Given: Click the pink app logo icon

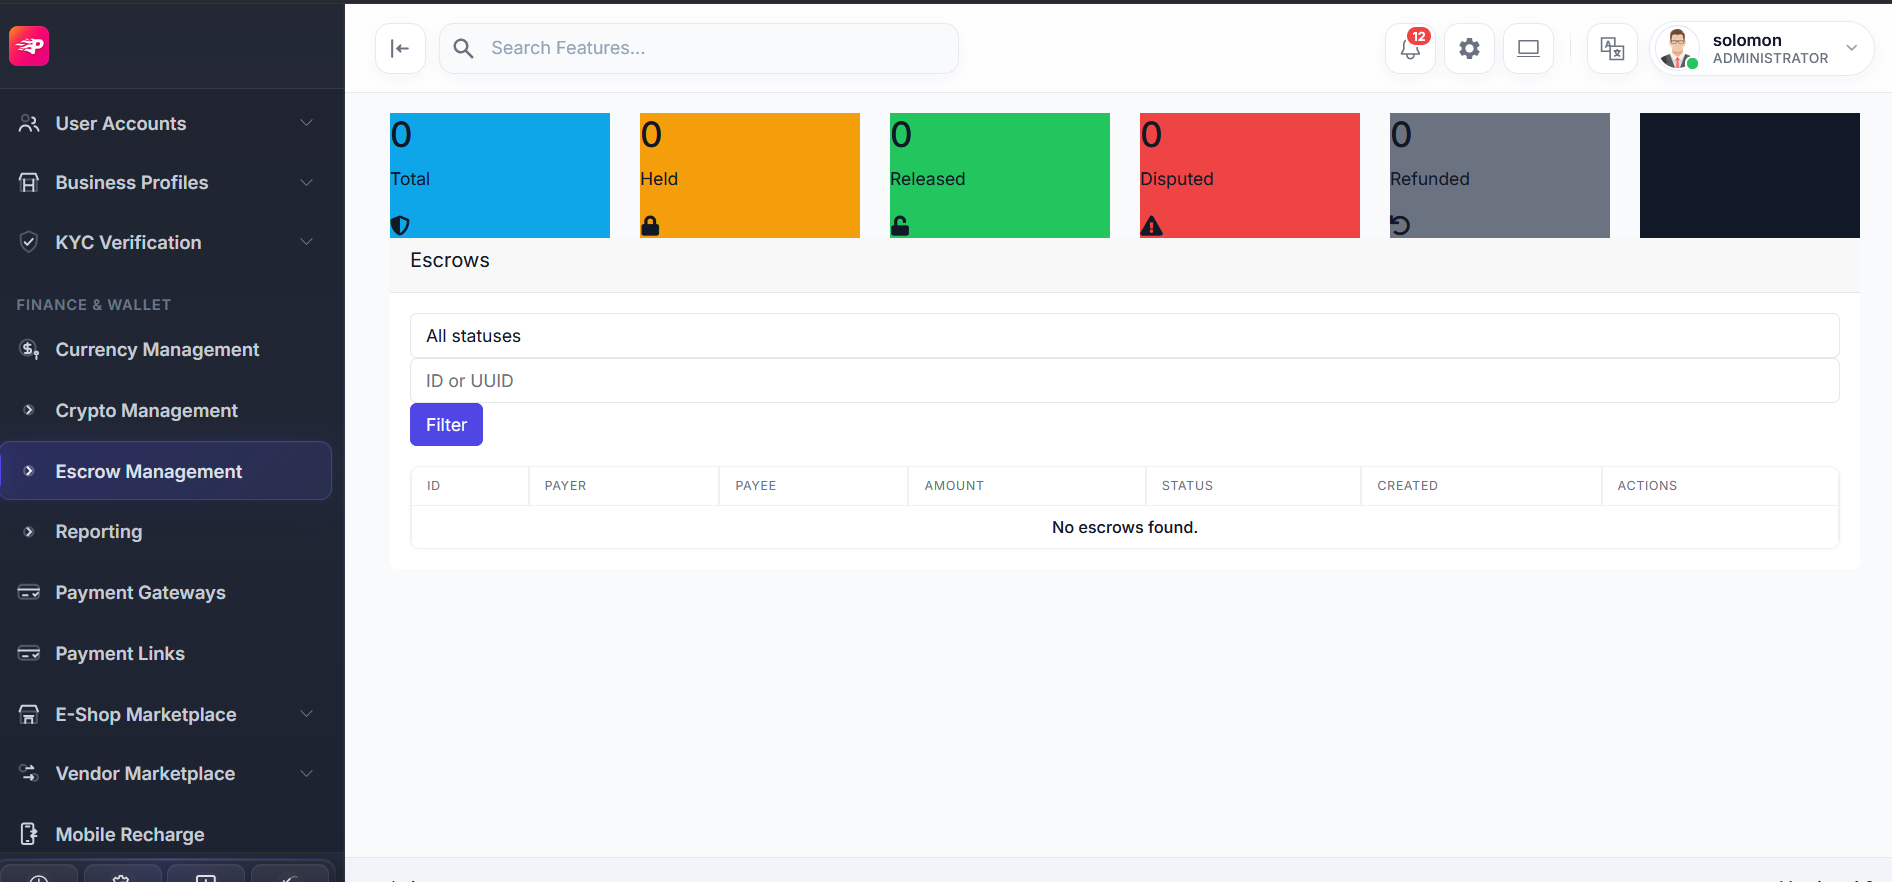Looking at the screenshot, I should pyautogui.click(x=29, y=46).
